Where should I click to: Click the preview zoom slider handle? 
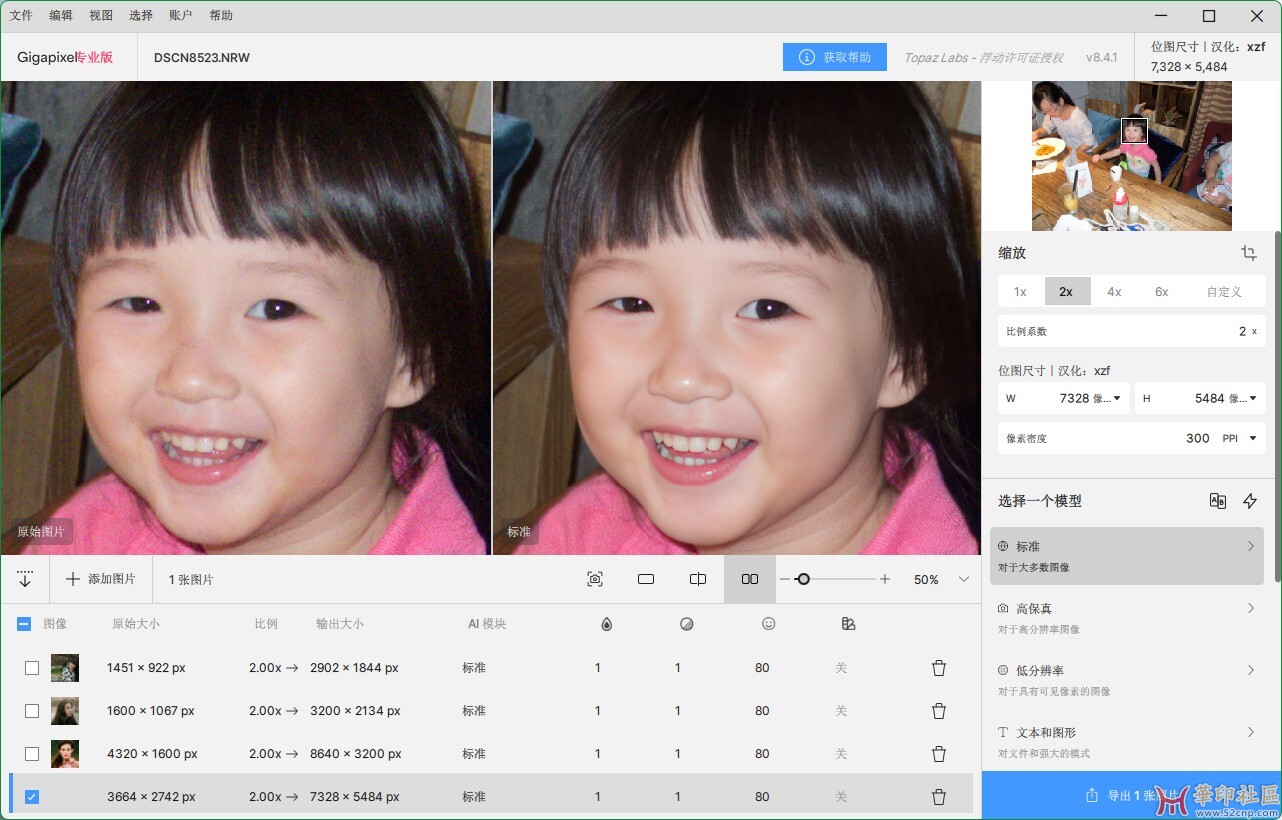pyautogui.click(x=803, y=579)
